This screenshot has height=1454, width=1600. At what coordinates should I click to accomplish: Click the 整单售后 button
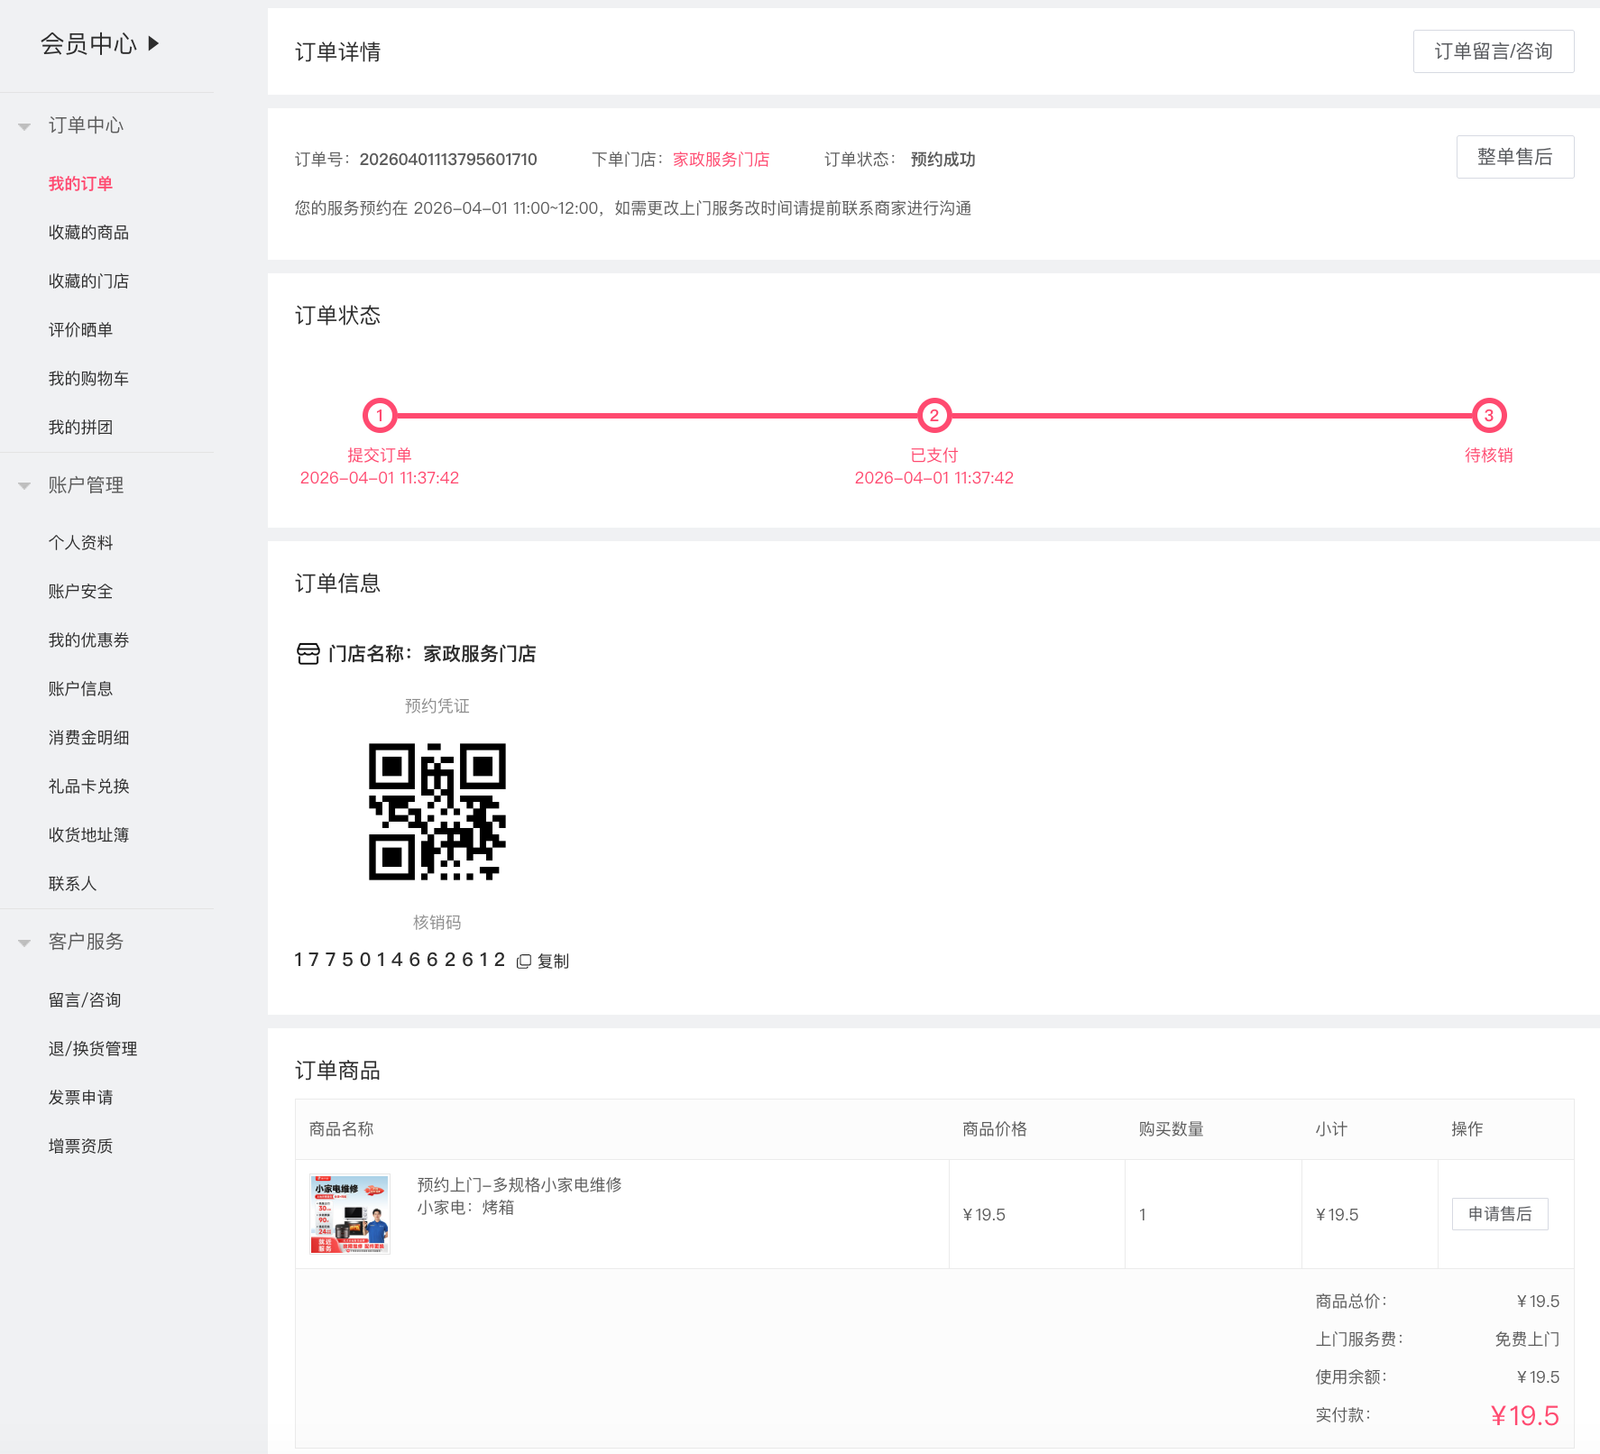(1515, 157)
